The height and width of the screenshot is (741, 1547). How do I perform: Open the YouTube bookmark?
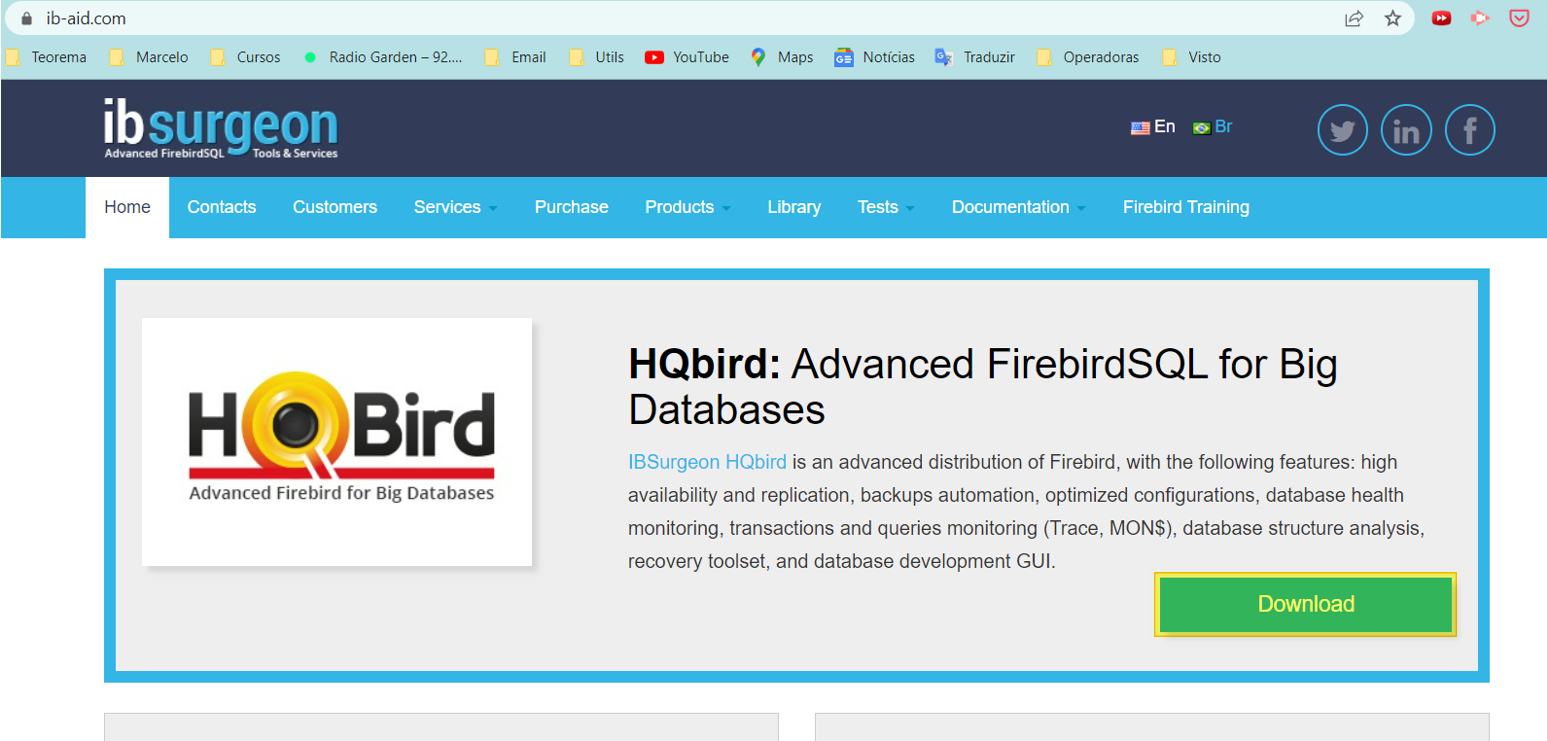[688, 57]
